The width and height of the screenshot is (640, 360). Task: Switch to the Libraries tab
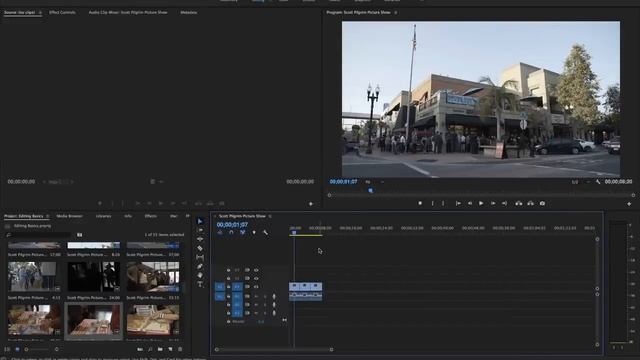click(103, 216)
